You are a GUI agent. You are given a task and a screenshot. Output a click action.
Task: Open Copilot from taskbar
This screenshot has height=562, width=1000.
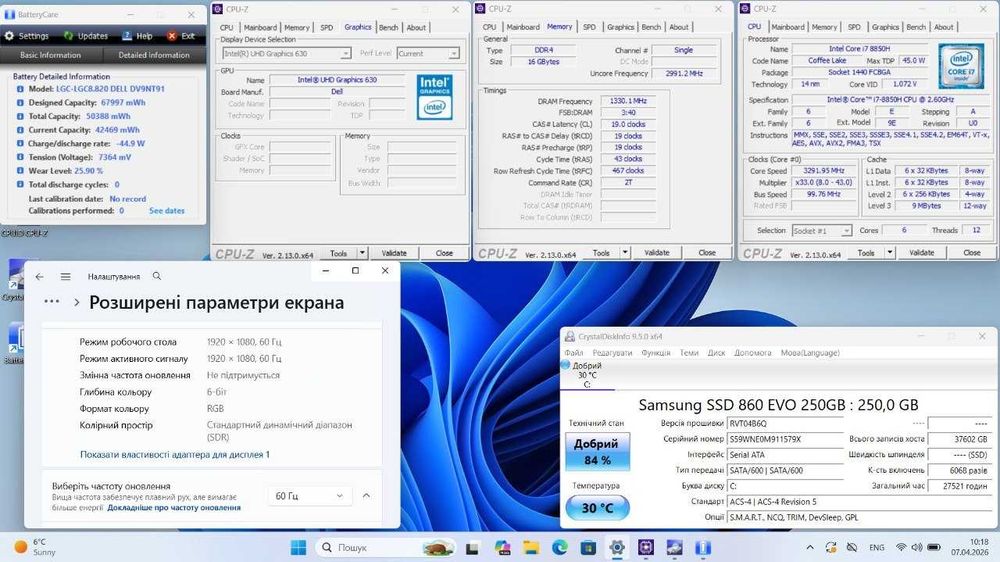[502, 547]
